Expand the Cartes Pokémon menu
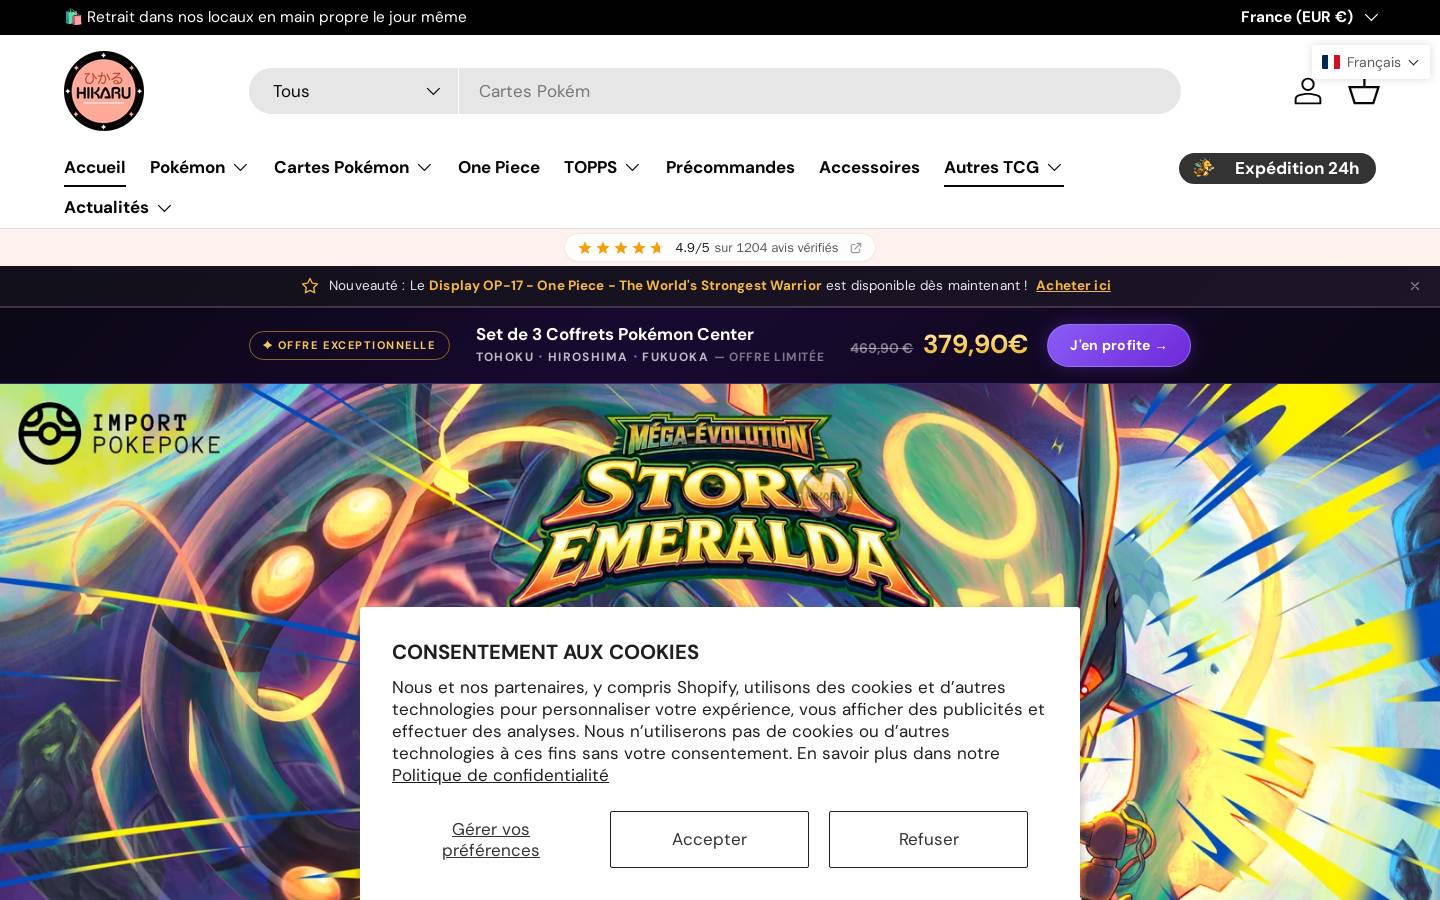This screenshot has height=900, width=1440. (x=353, y=167)
